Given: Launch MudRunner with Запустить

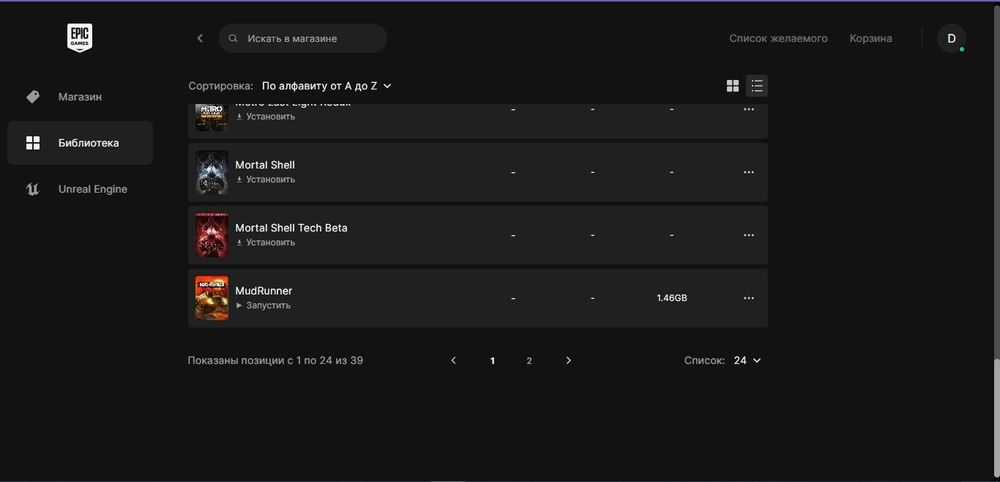Looking at the screenshot, I should click(x=267, y=305).
